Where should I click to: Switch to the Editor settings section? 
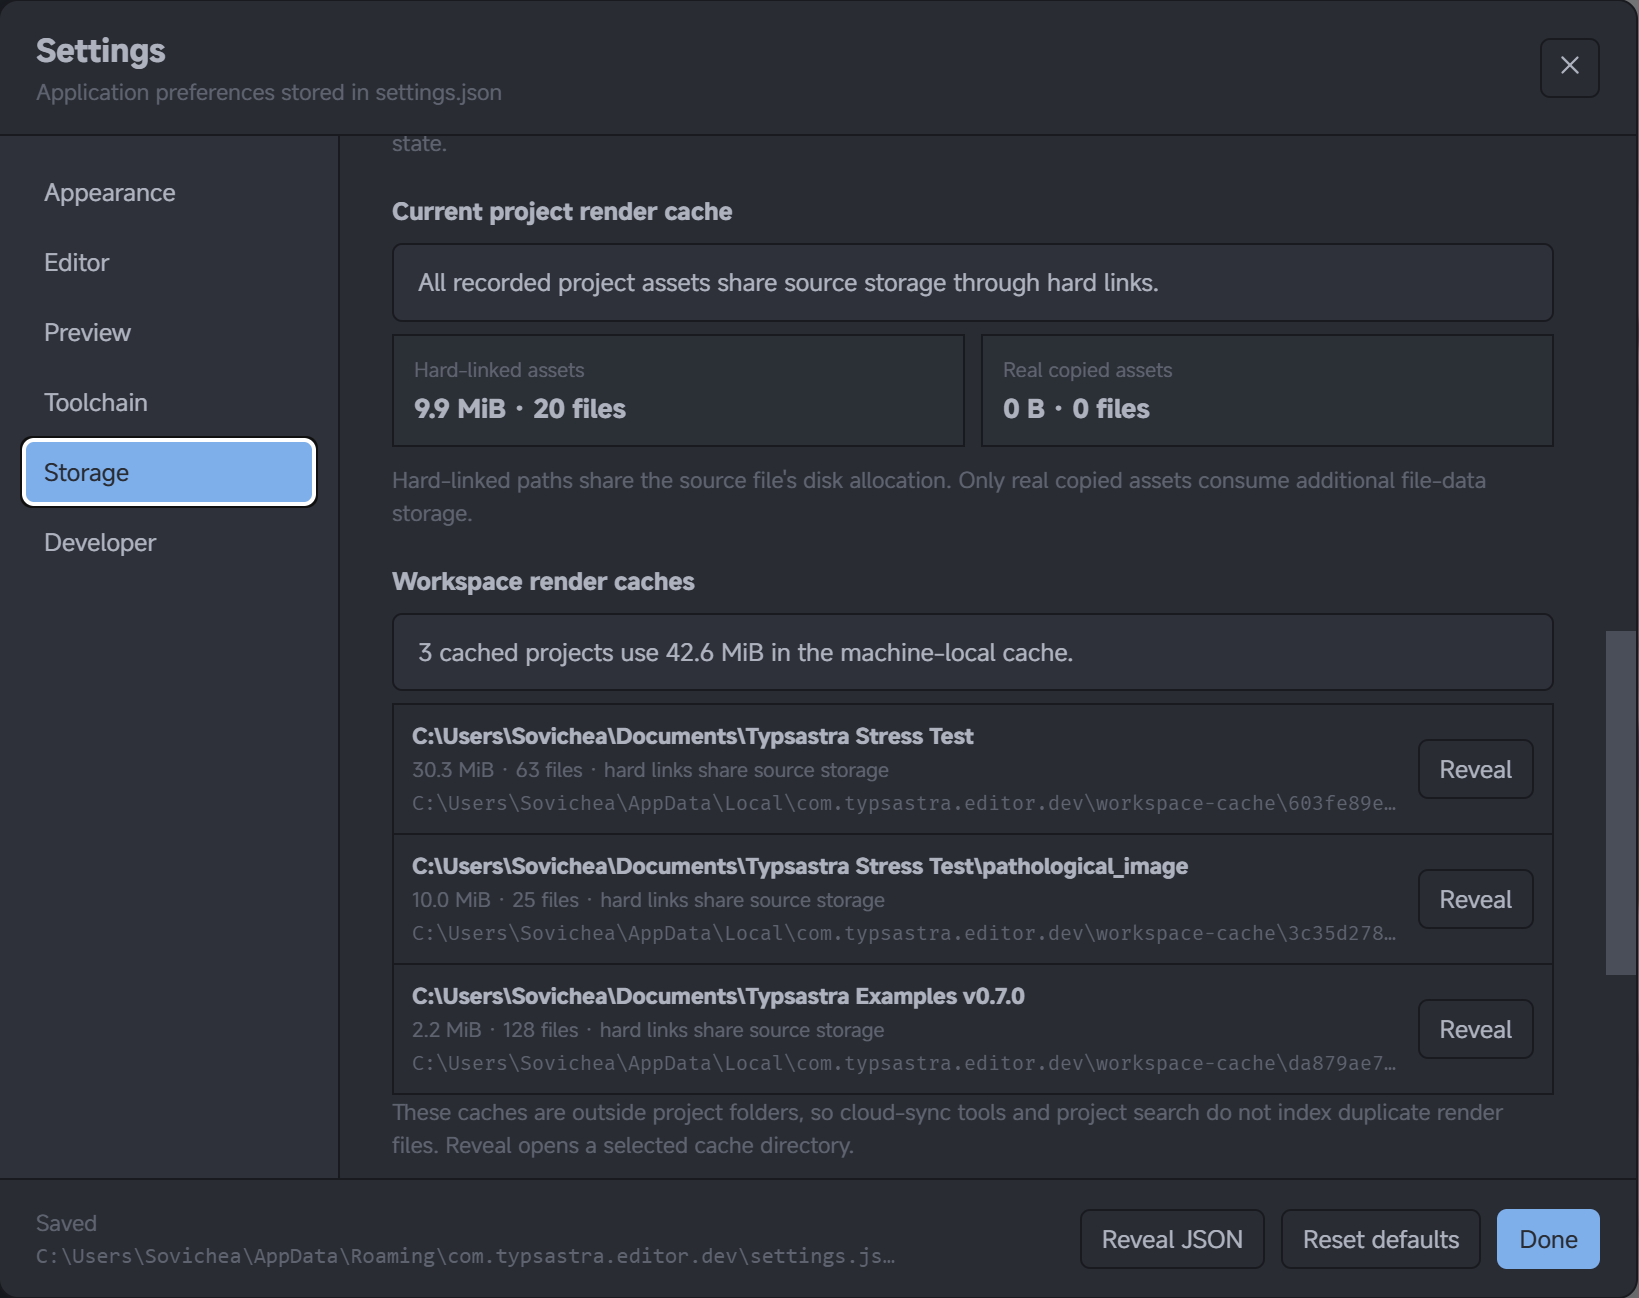point(169,263)
